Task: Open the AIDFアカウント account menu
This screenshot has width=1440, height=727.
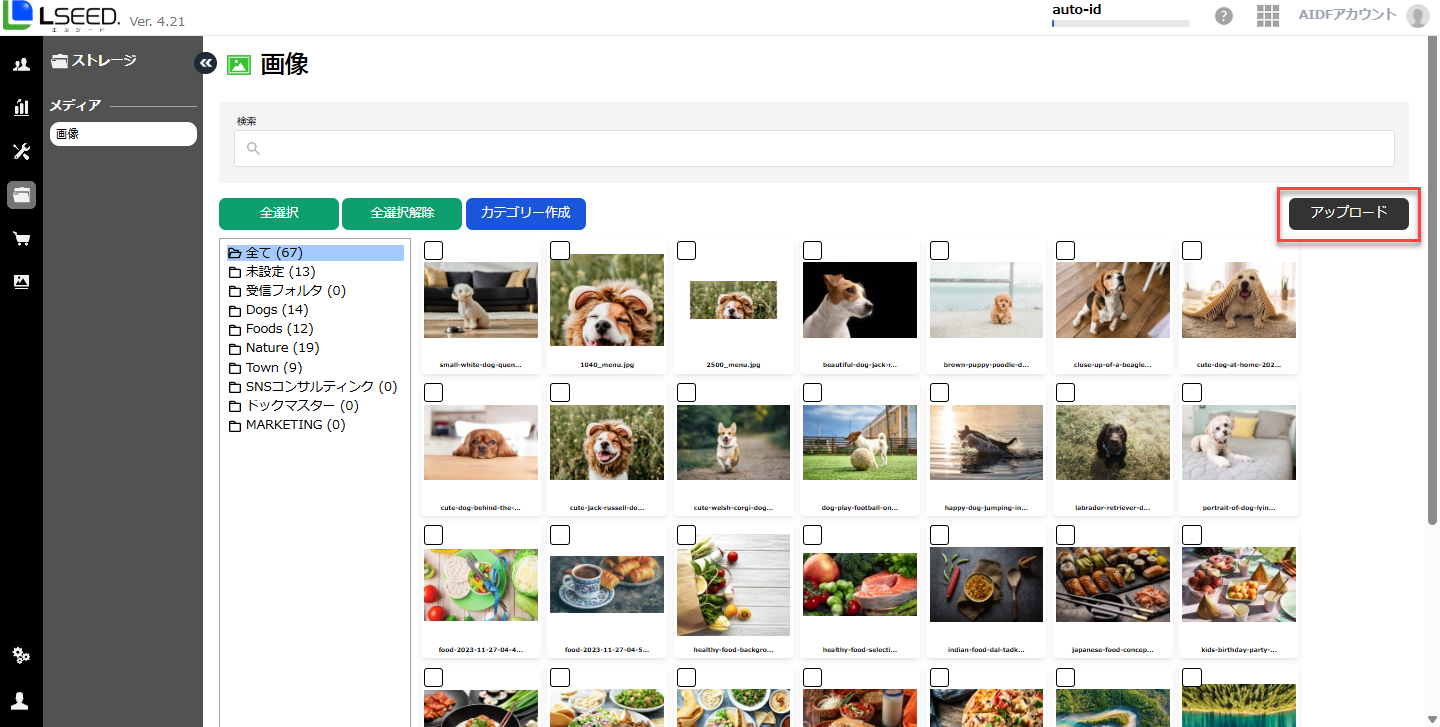Action: tap(1361, 15)
